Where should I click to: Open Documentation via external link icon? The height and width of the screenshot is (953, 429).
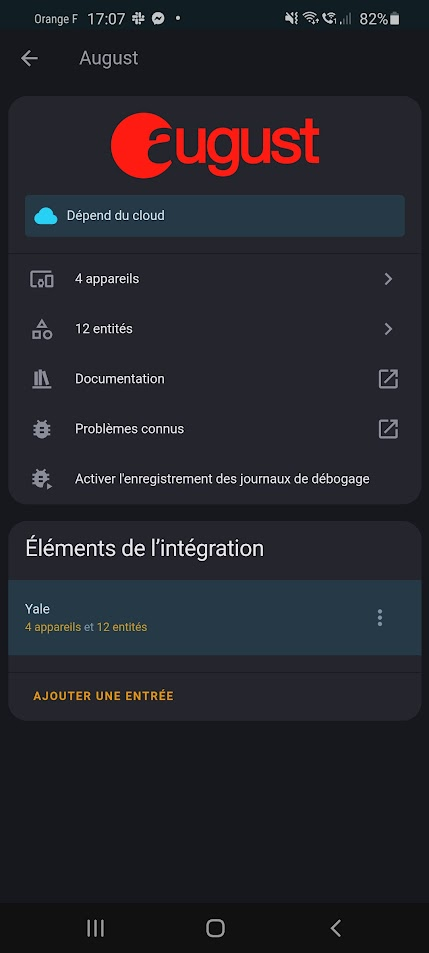pyautogui.click(x=388, y=379)
